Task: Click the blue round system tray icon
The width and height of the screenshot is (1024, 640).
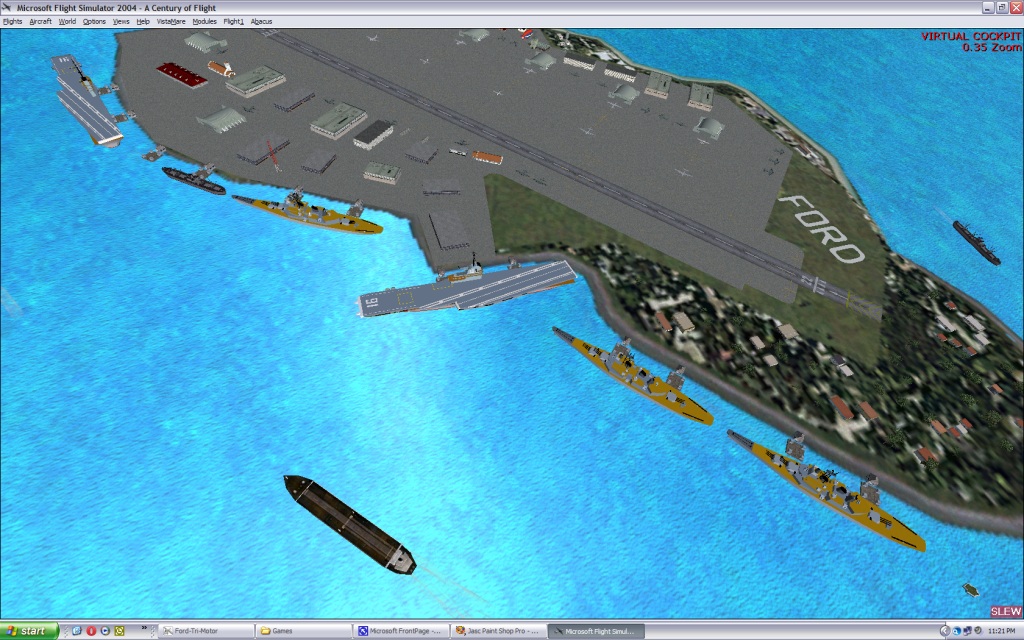Action: click(957, 631)
